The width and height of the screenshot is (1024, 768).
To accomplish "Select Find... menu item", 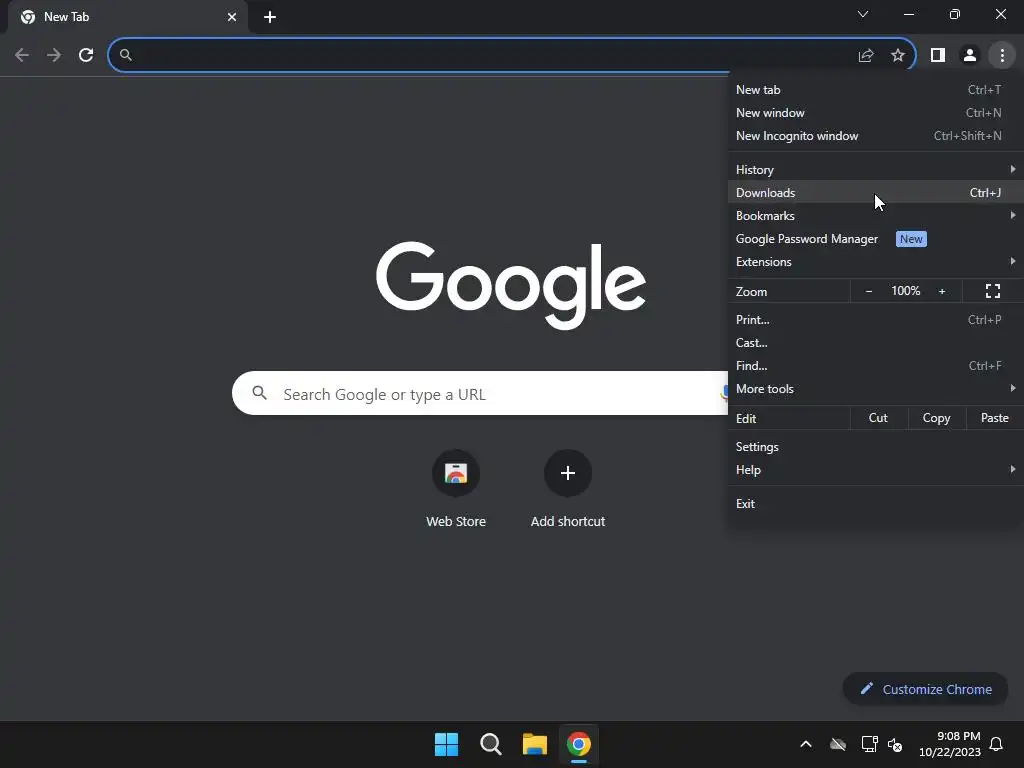I will [x=875, y=366].
